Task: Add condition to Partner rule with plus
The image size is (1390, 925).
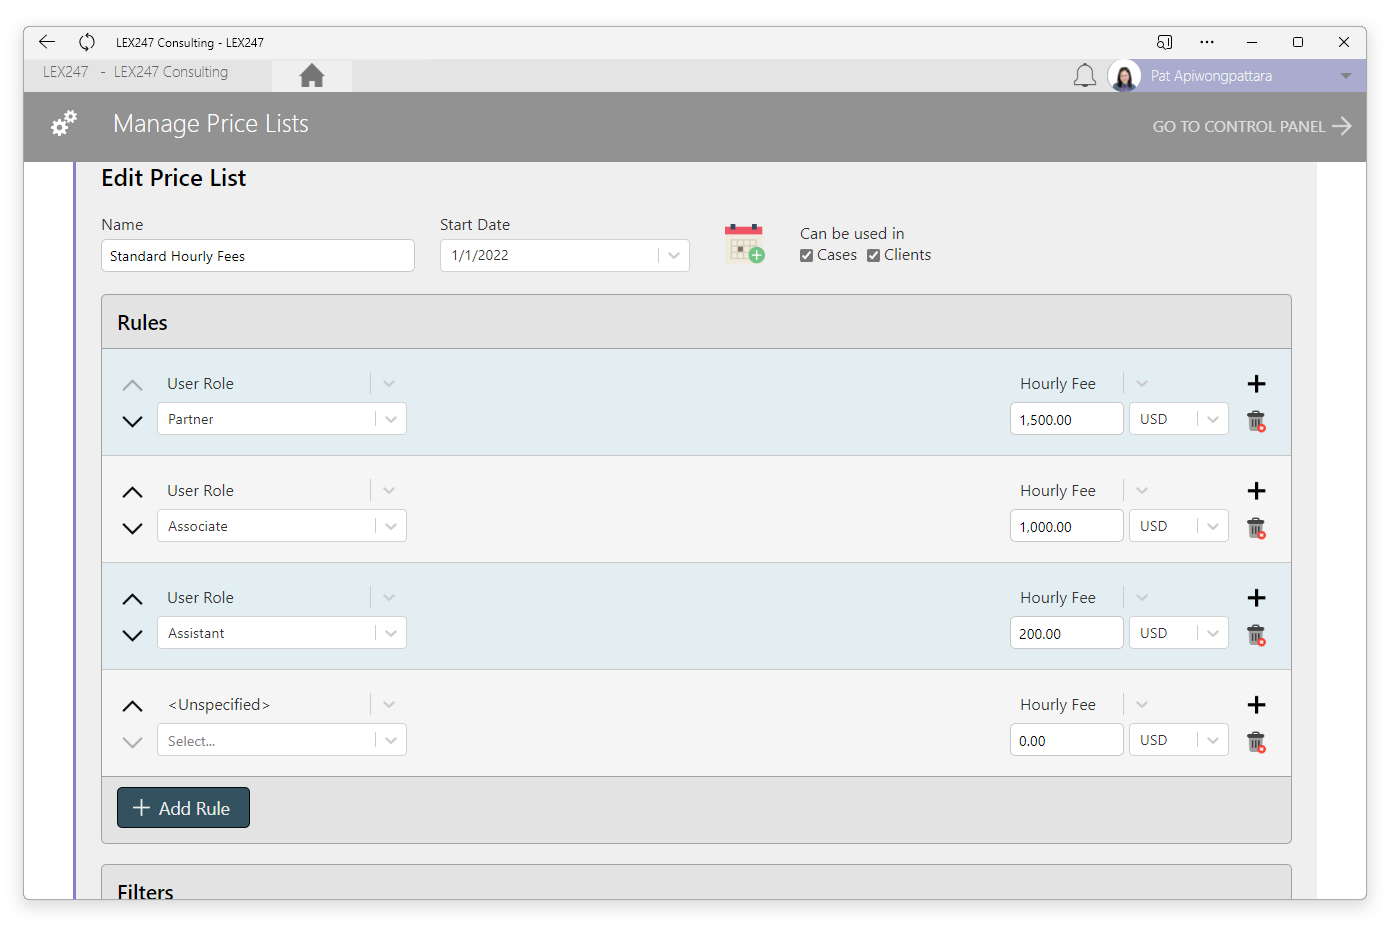Action: click(x=1257, y=384)
